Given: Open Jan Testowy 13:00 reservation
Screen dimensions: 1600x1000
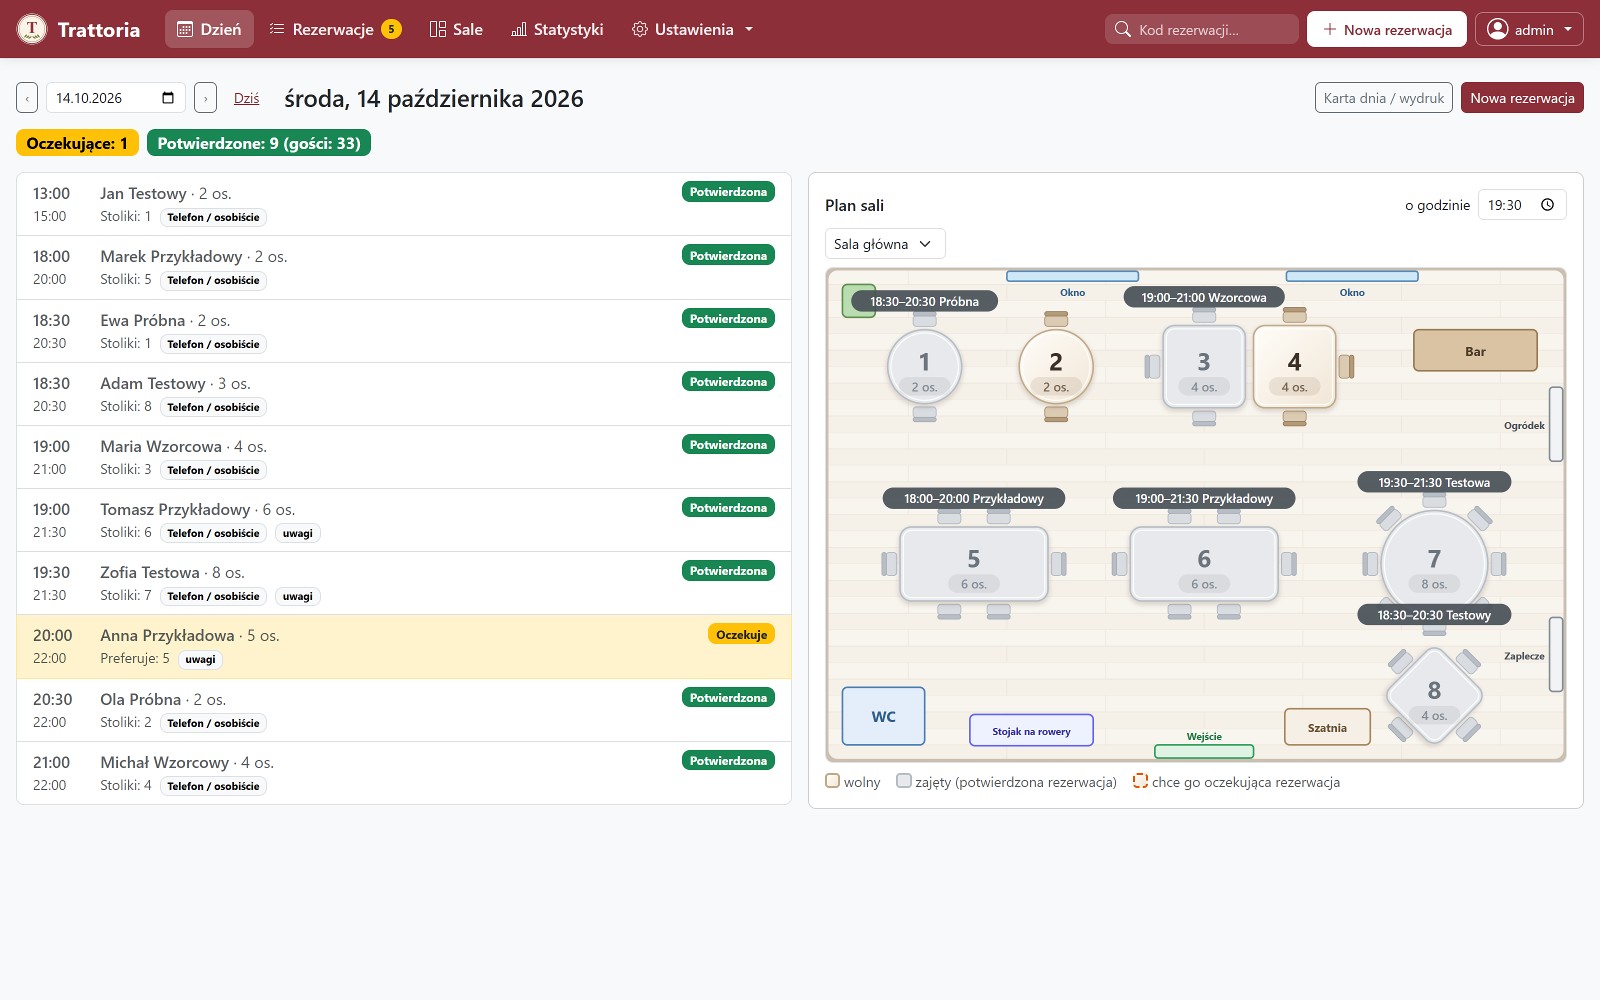Looking at the screenshot, I should 404,205.
